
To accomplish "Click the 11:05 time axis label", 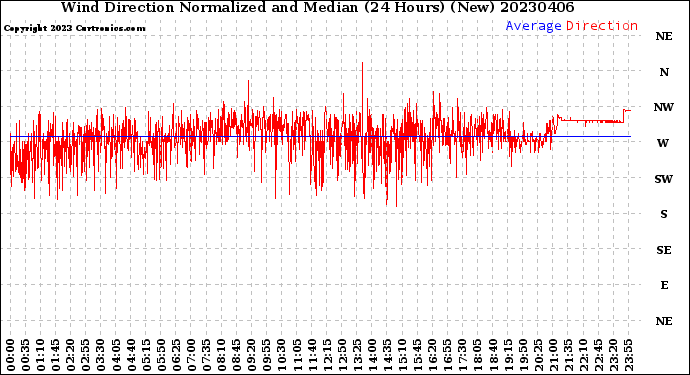I will [297, 355].
